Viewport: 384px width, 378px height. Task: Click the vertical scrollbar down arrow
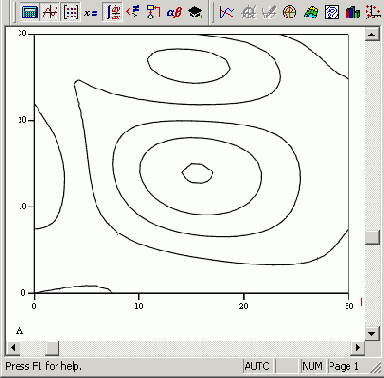372,333
